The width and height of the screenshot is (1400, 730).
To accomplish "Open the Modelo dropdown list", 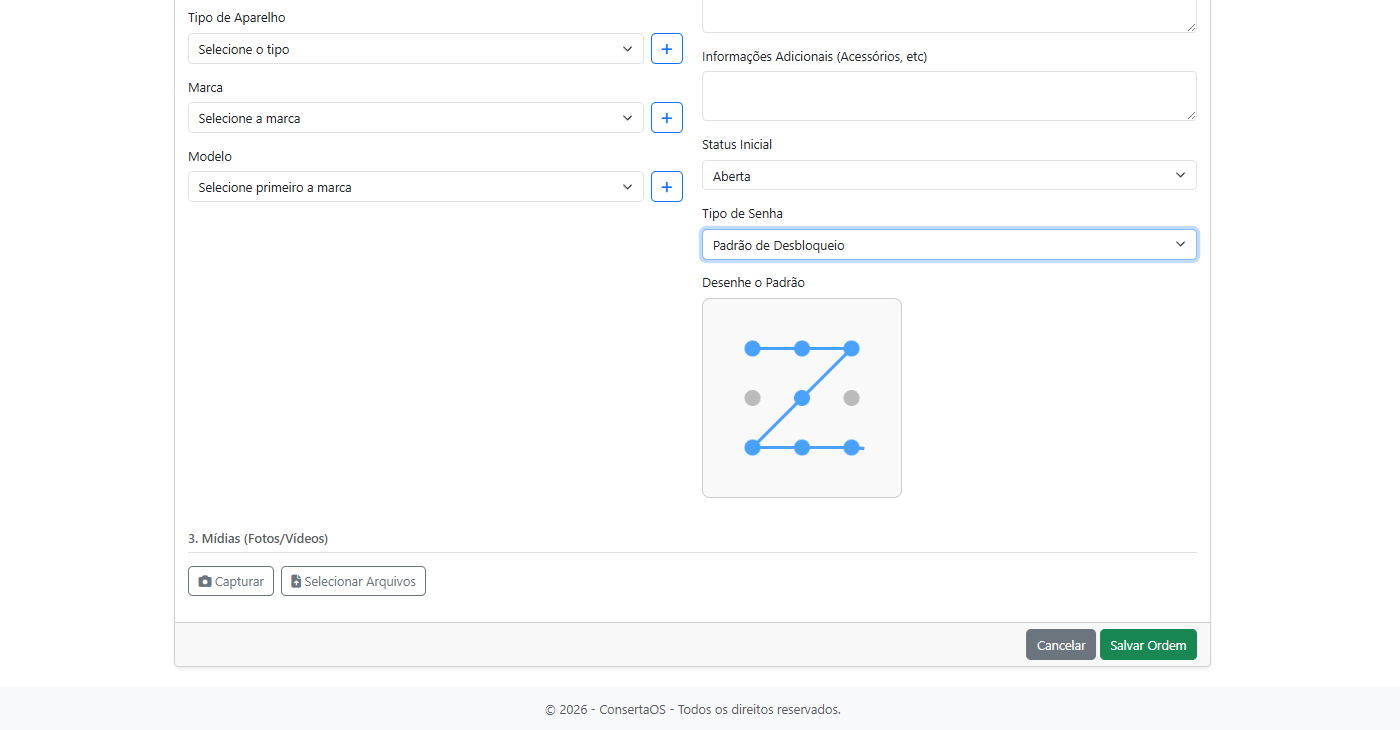I will (x=415, y=187).
